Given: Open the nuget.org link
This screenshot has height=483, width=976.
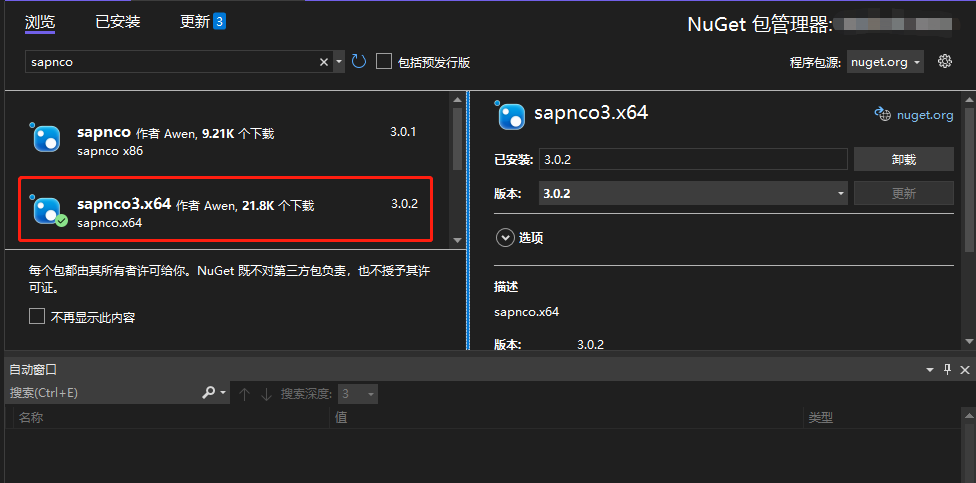Looking at the screenshot, I should (924, 115).
